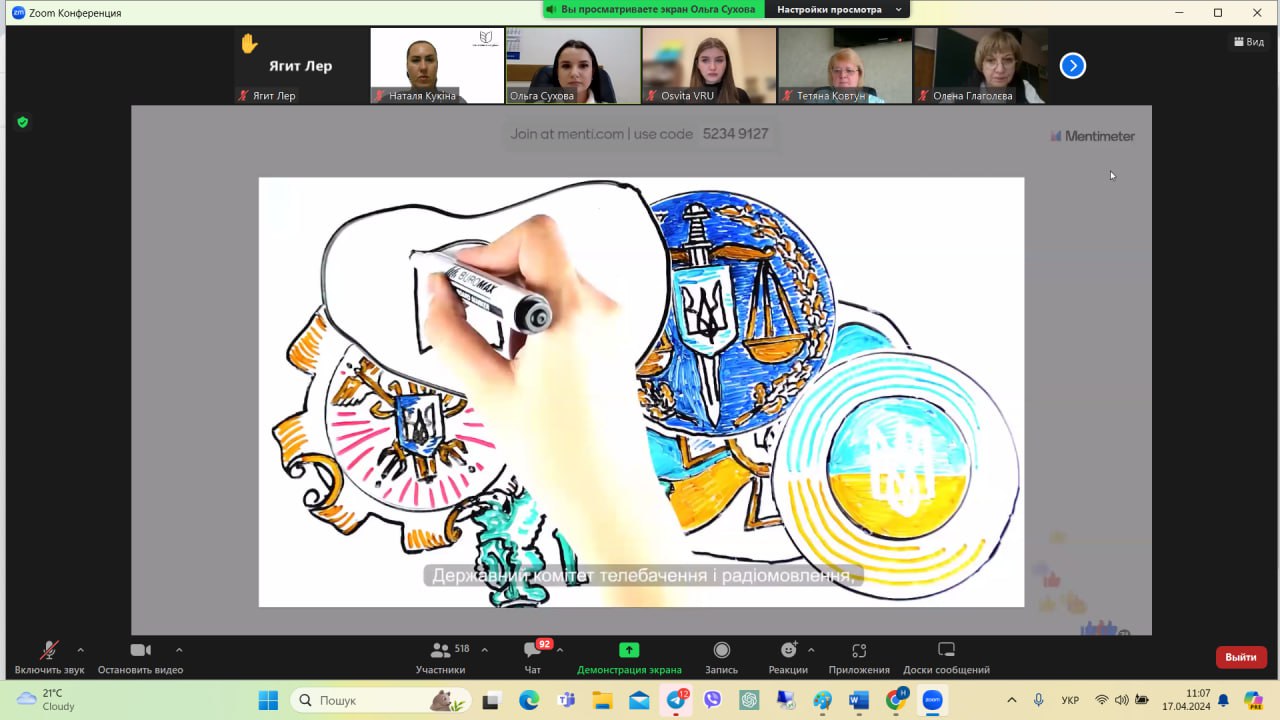The width and height of the screenshot is (1280, 720).
Task: Open the Mail app from the taskbar
Action: (x=639, y=700)
